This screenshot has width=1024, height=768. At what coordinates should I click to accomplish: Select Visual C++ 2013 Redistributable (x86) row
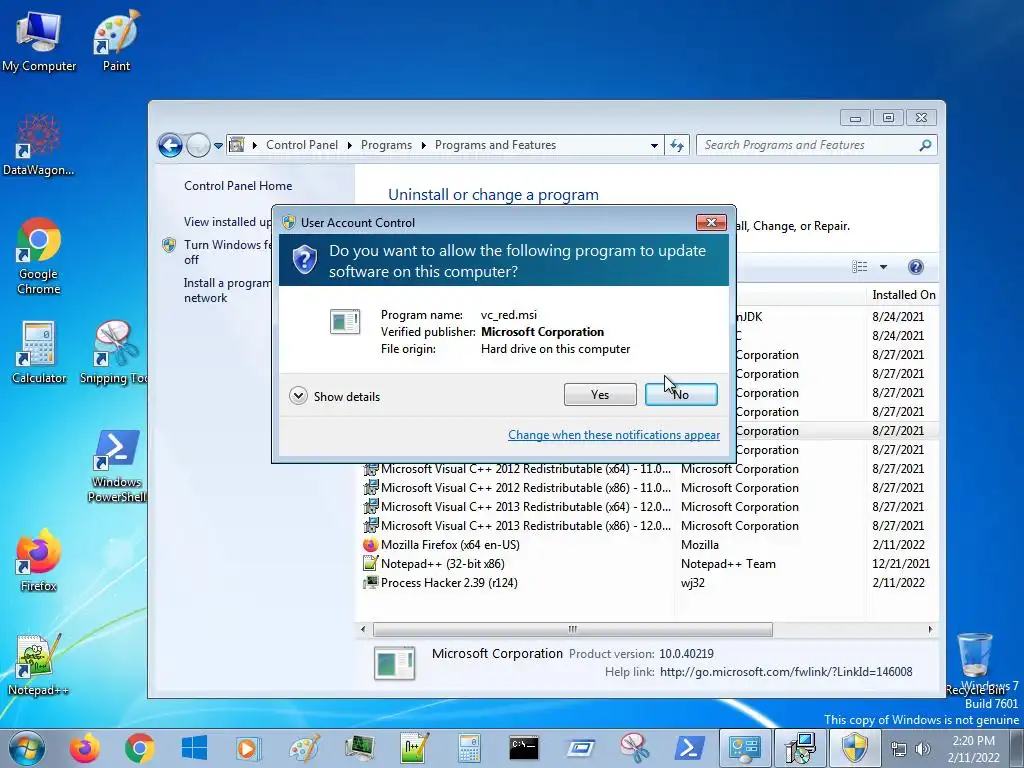(x=647, y=526)
